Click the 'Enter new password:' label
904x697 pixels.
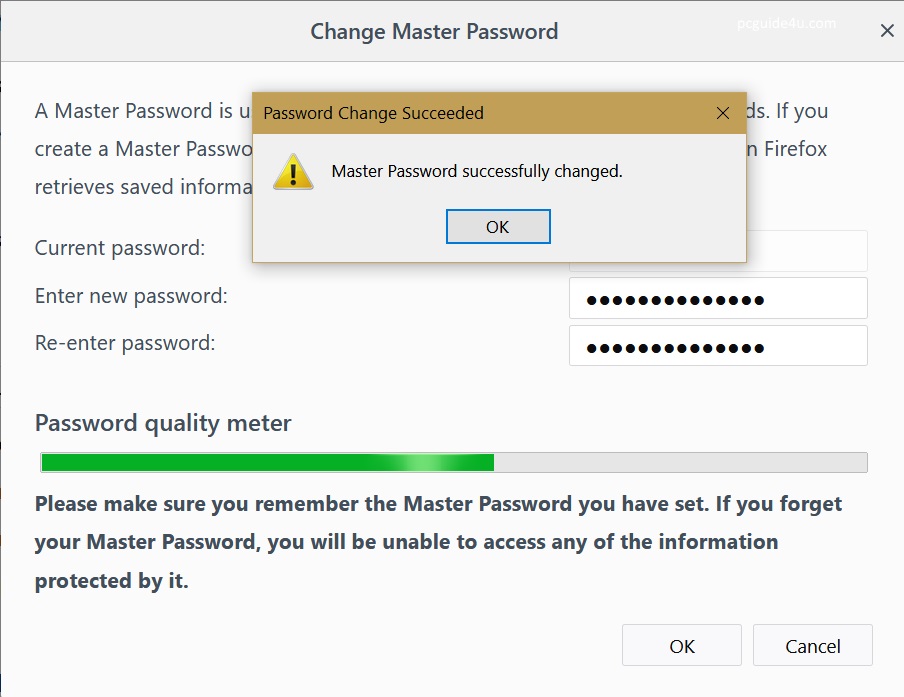coord(131,296)
